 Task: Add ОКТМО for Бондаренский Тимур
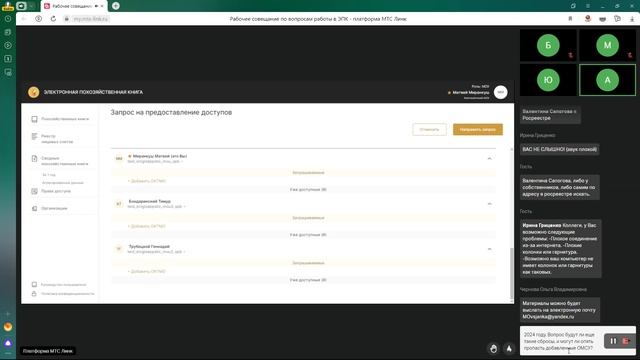pos(147,226)
